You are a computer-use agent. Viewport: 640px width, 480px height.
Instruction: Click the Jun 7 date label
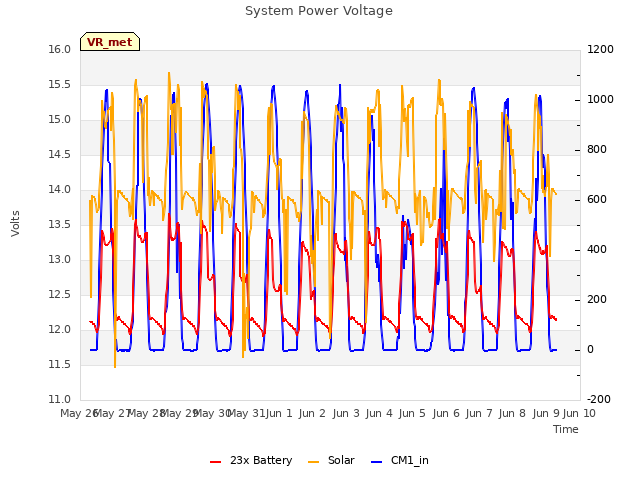coord(479,413)
